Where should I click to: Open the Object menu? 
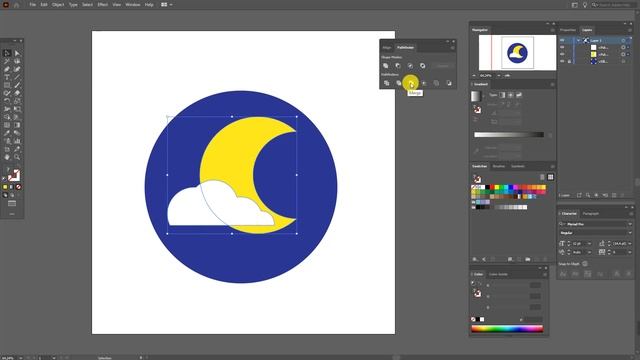[58, 5]
